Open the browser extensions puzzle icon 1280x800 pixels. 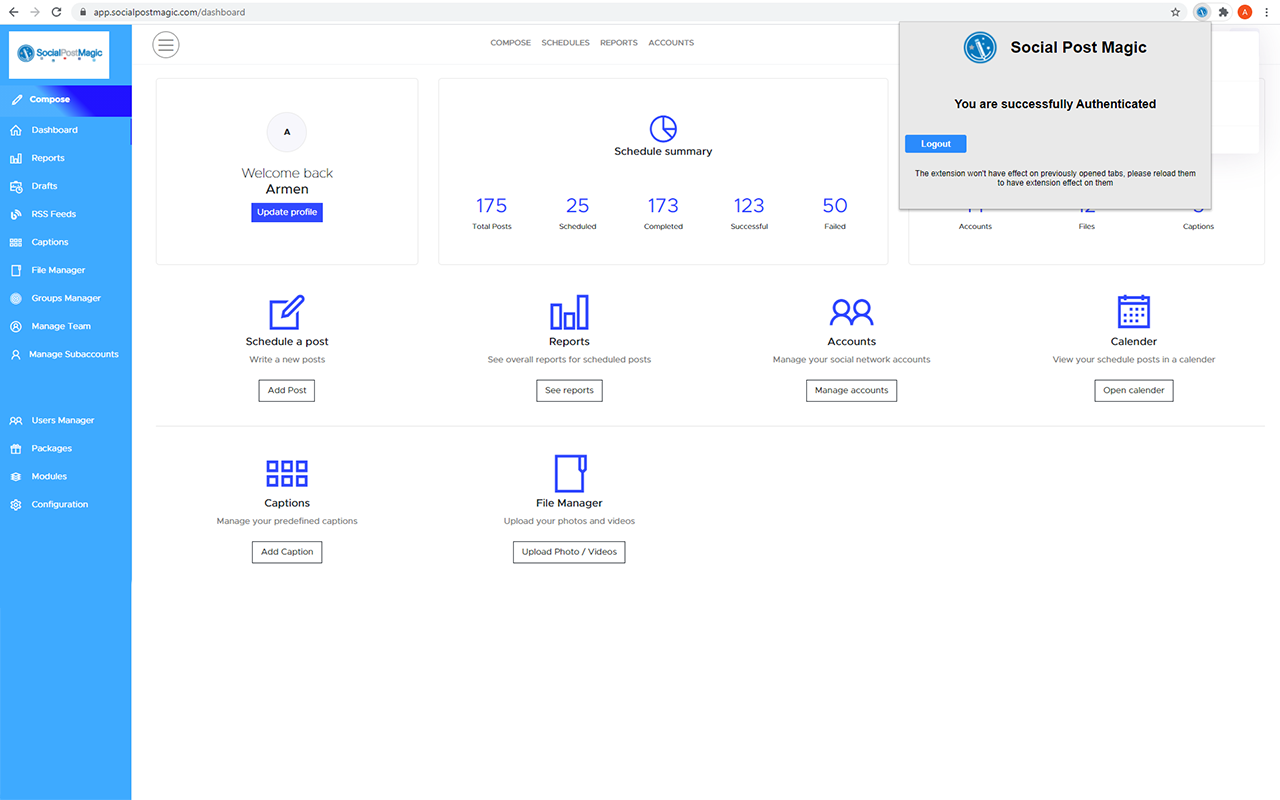pos(1223,12)
